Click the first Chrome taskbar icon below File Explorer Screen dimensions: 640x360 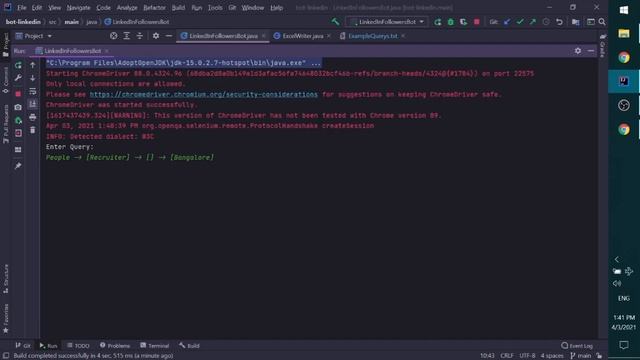click(x=624, y=58)
